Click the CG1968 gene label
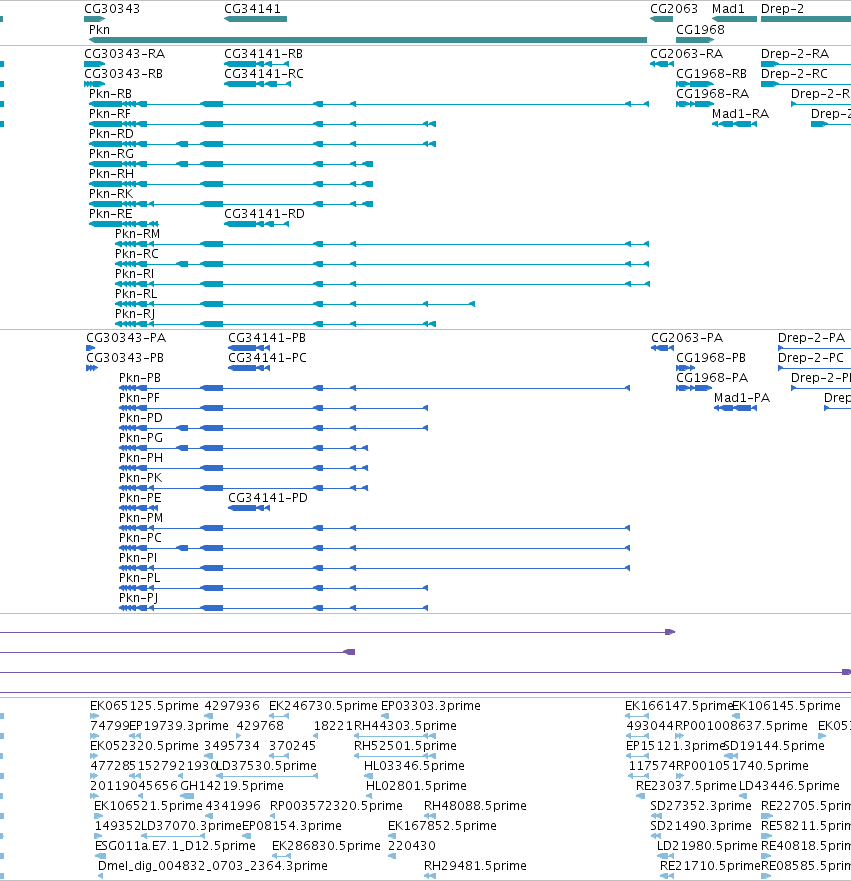This screenshot has width=851, height=881. [x=700, y=30]
